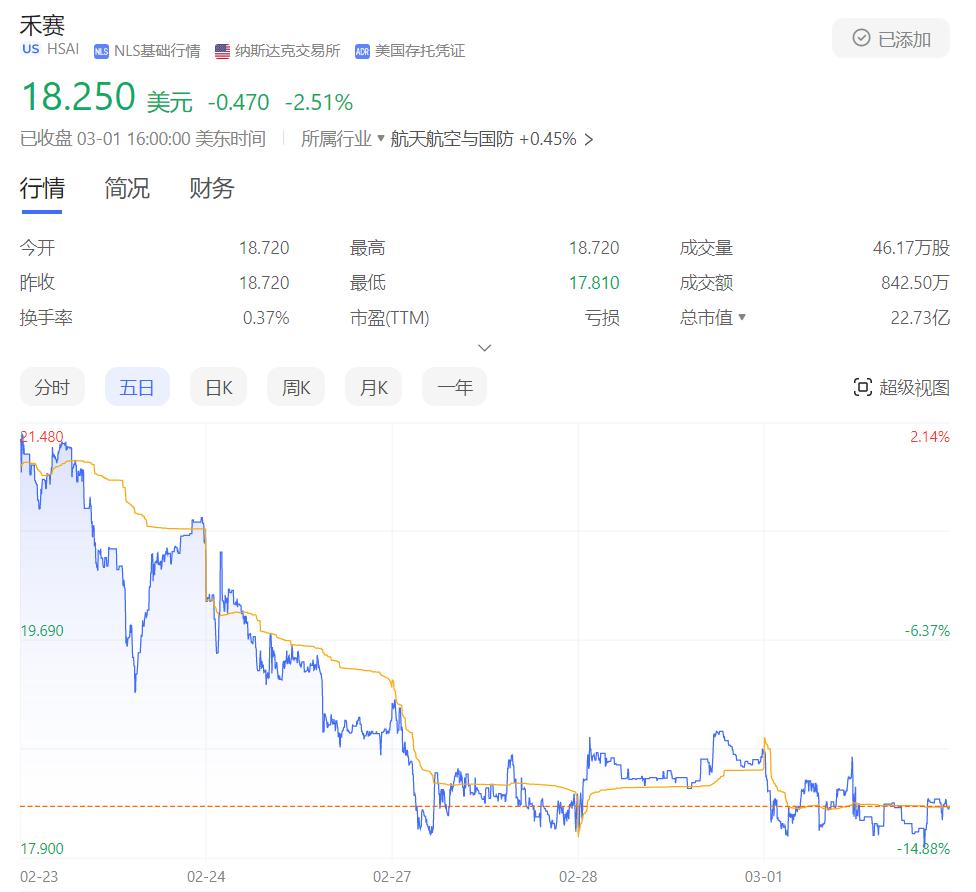Switch to the 行情 tab

(41, 188)
